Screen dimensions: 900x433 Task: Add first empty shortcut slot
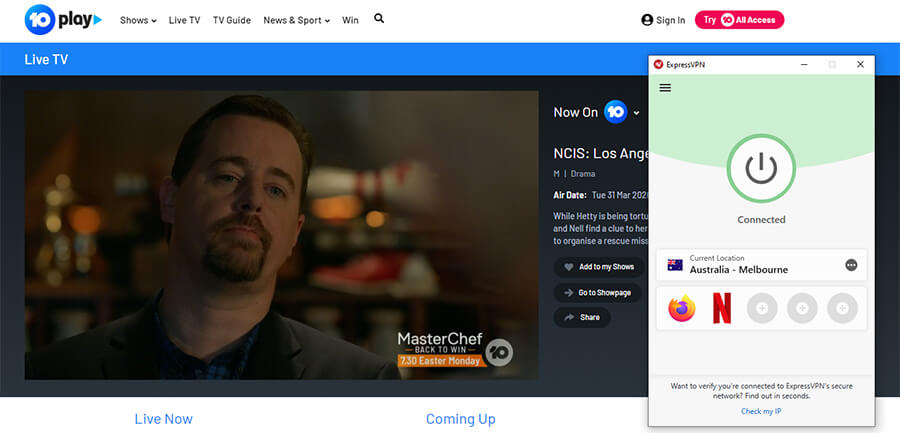coord(762,308)
